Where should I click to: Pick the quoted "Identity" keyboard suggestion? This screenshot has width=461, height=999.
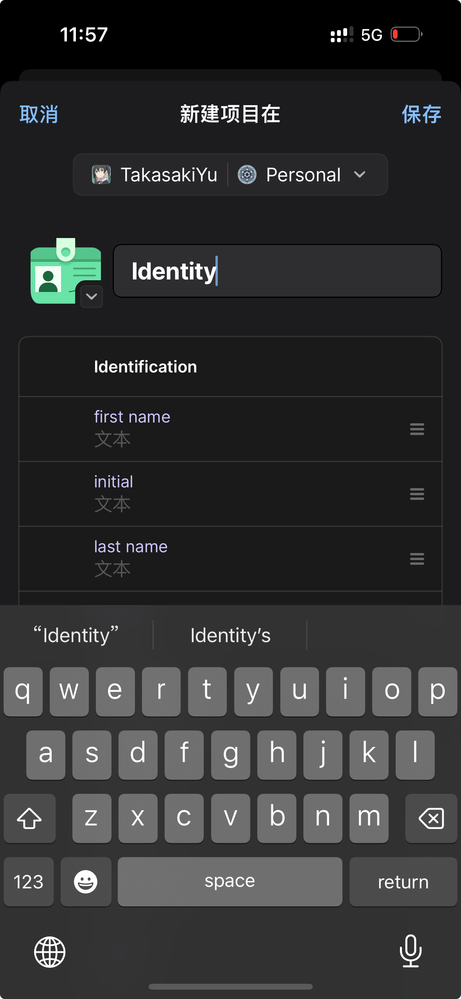[x=76, y=635]
